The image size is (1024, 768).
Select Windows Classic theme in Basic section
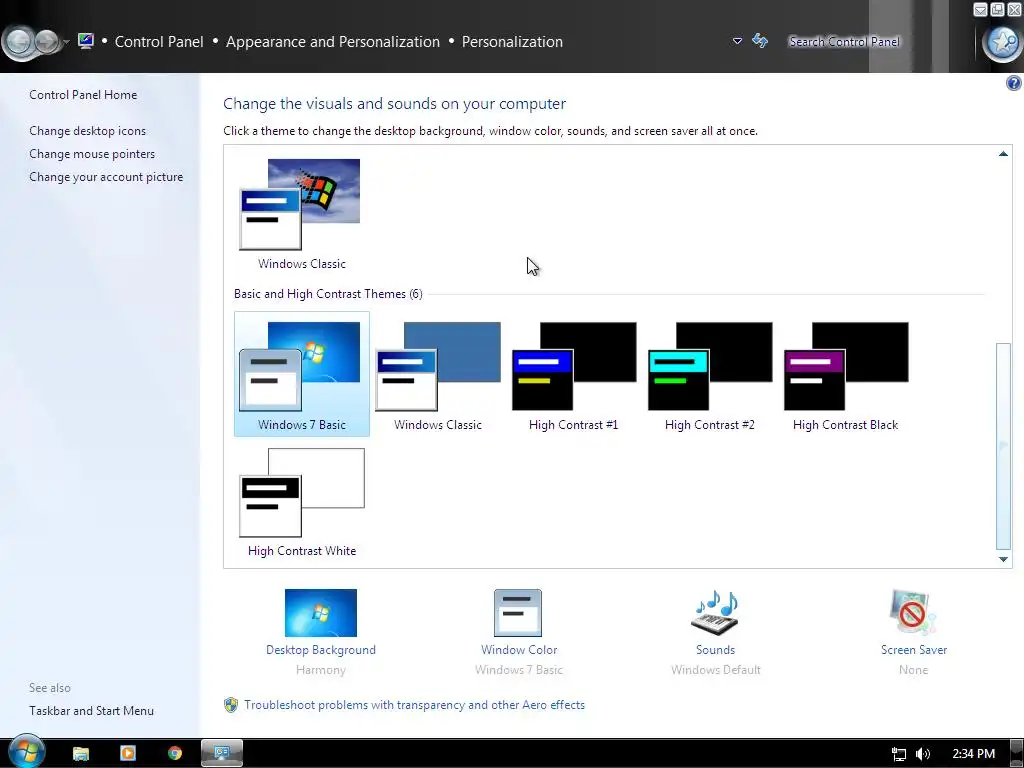point(438,374)
